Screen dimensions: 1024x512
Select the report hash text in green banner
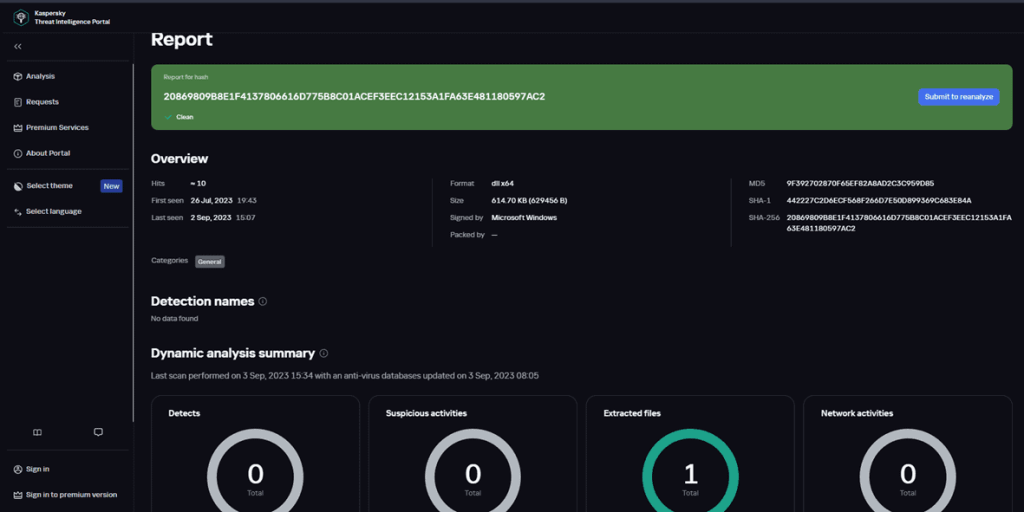pos(354,97)
